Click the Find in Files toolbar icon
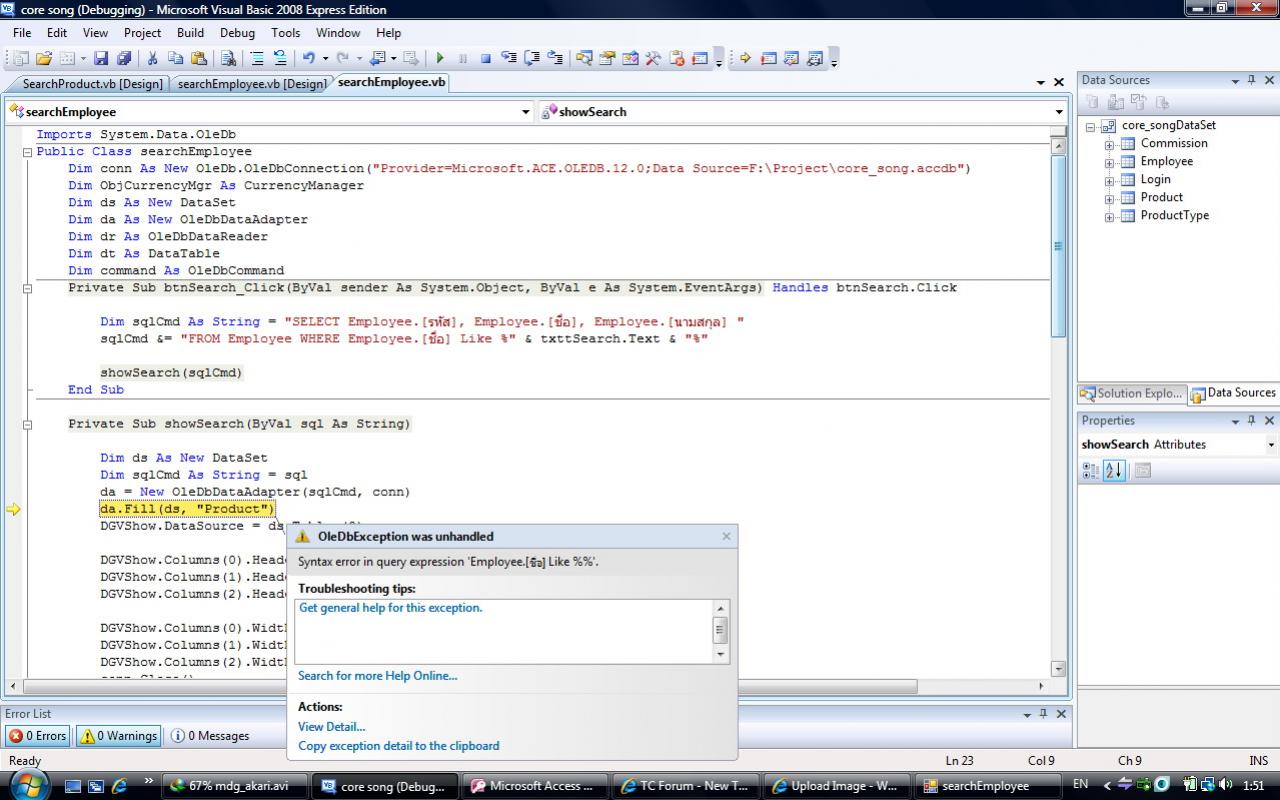 [228, 58]
